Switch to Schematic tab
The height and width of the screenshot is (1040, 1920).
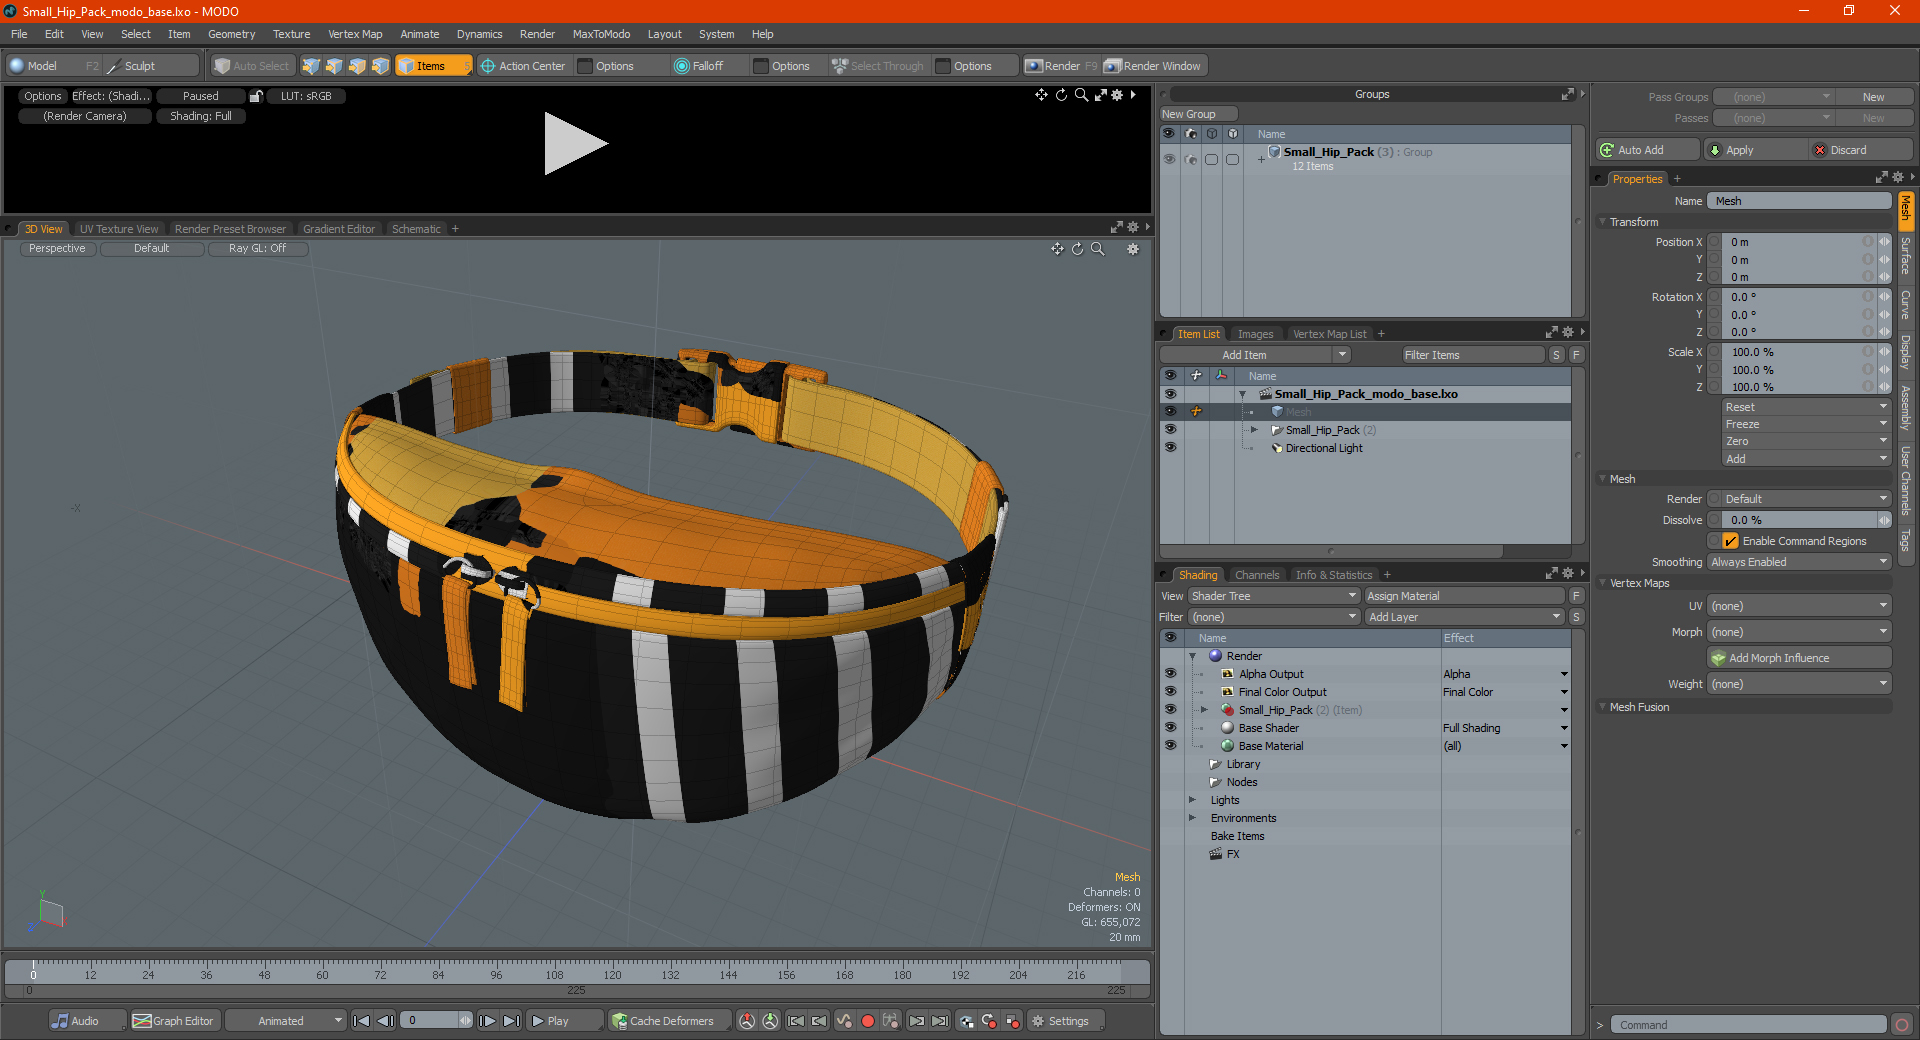click(416, 229)
